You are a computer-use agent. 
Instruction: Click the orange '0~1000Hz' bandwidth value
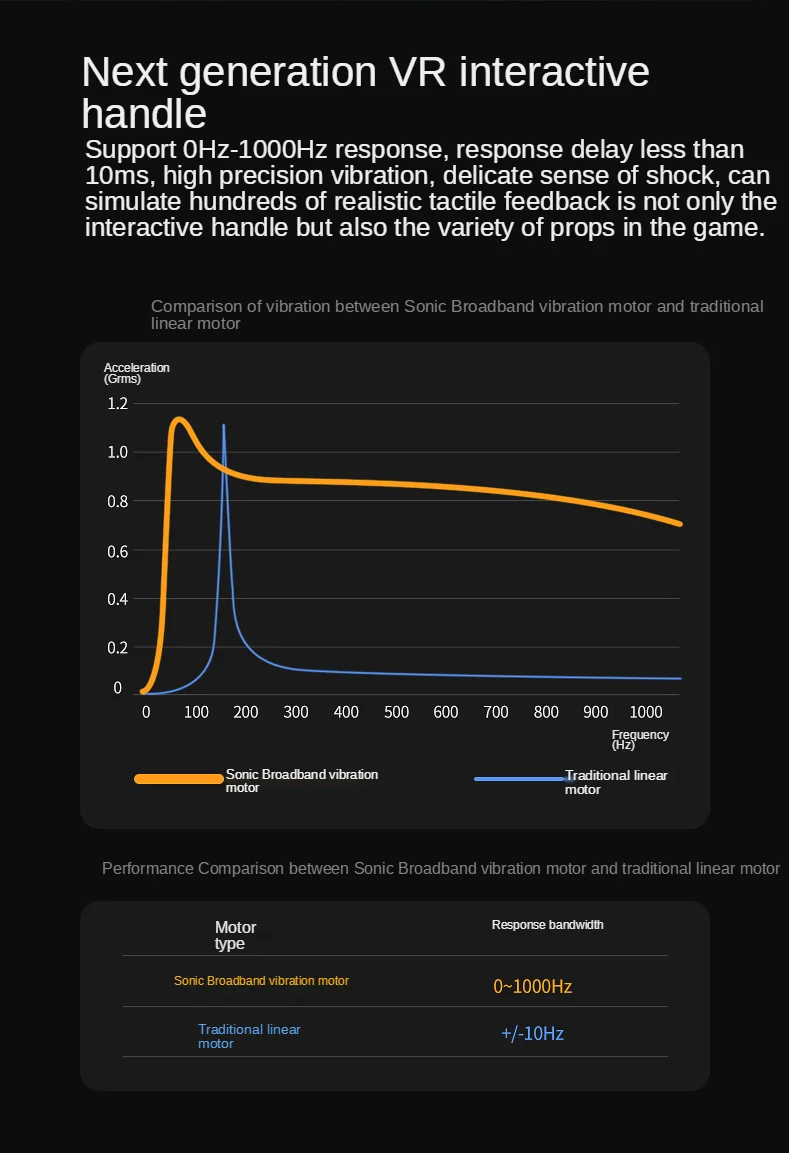click(532, 987)
